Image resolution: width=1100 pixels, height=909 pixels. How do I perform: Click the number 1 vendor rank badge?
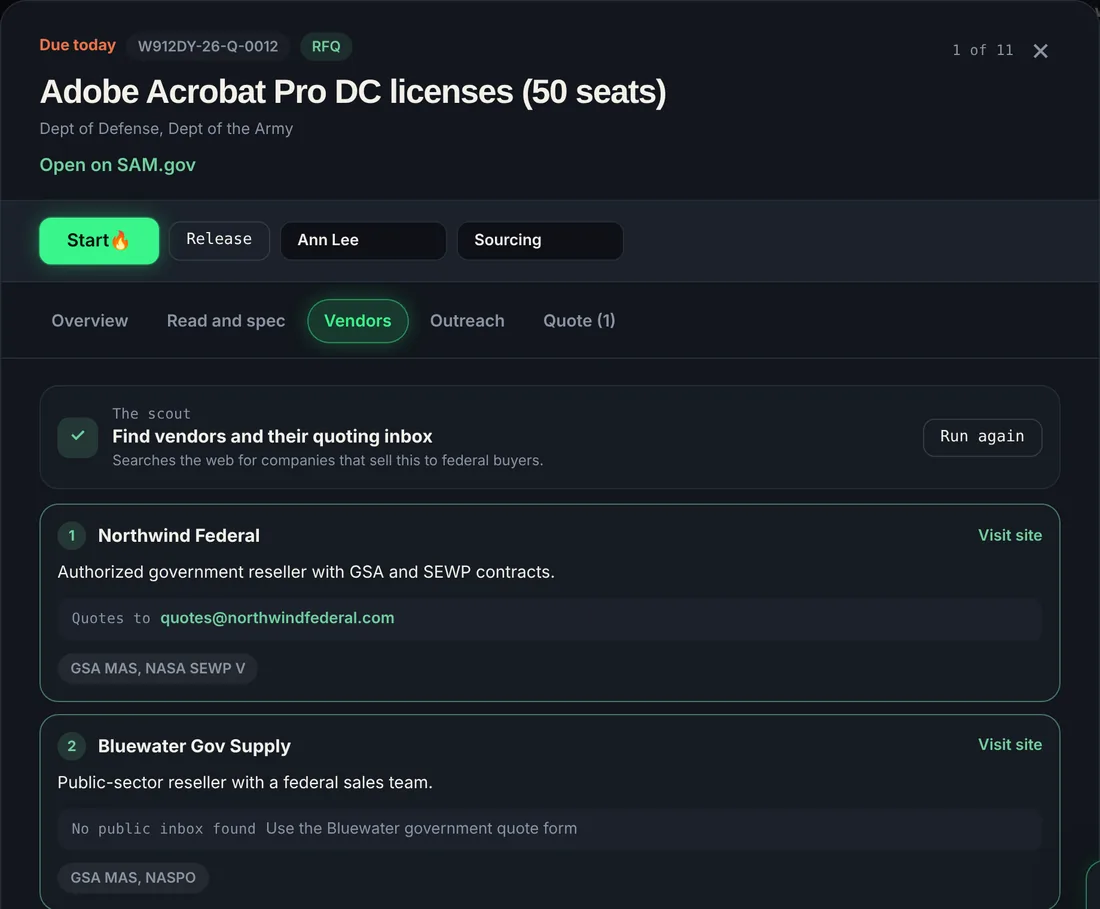coord(72,536)
